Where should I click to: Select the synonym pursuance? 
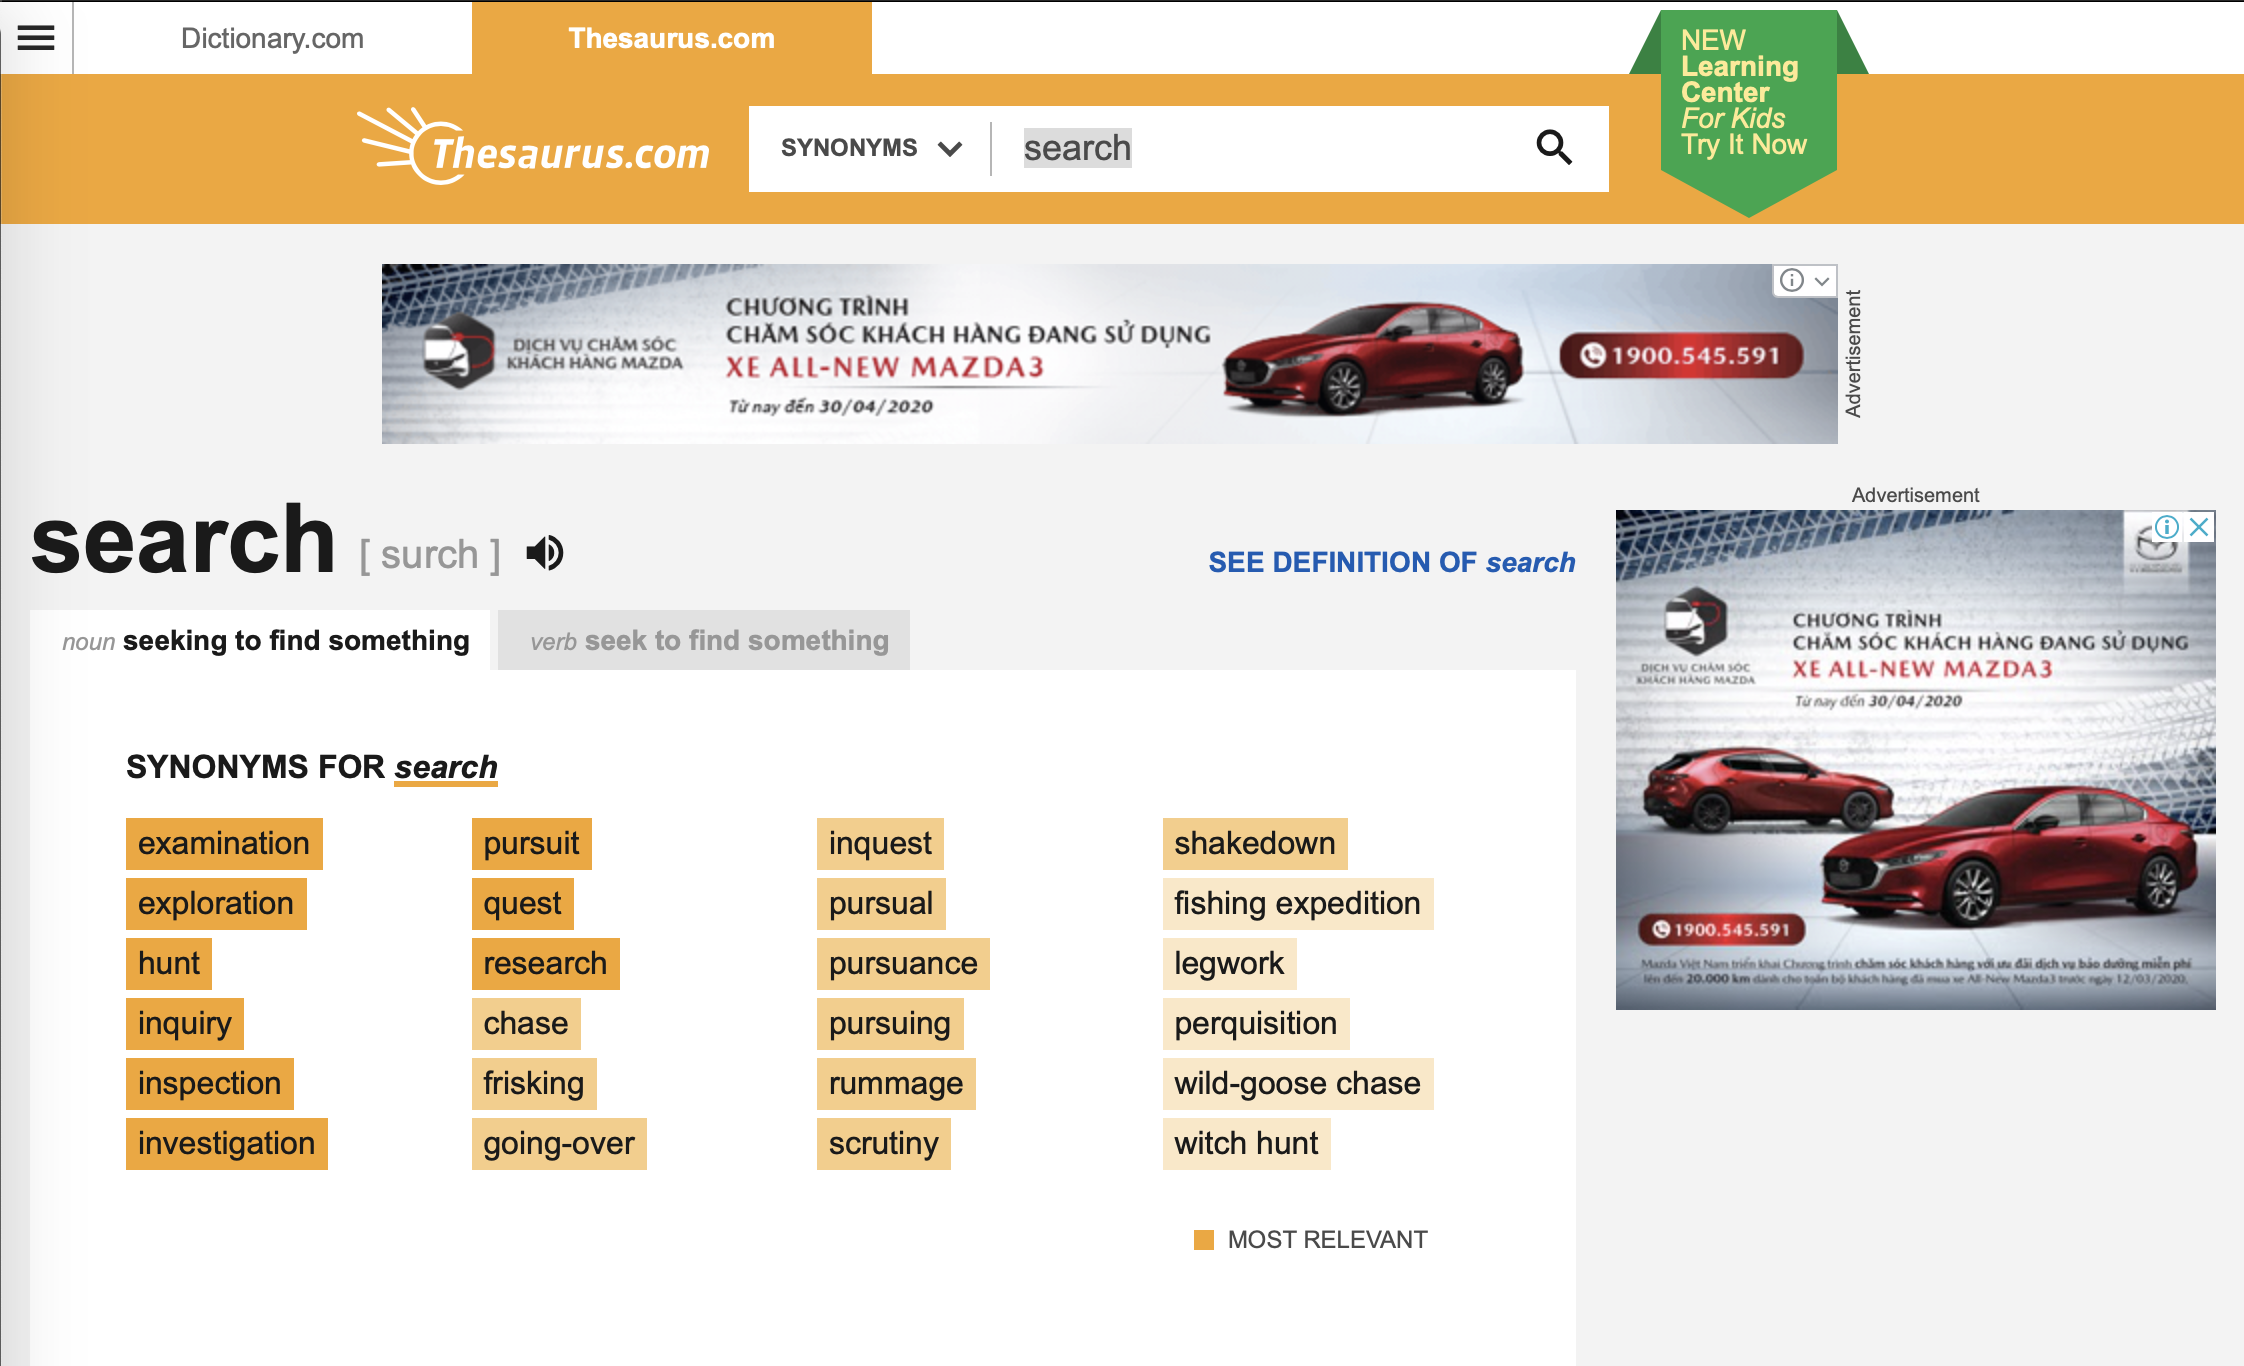coord(903,964)
